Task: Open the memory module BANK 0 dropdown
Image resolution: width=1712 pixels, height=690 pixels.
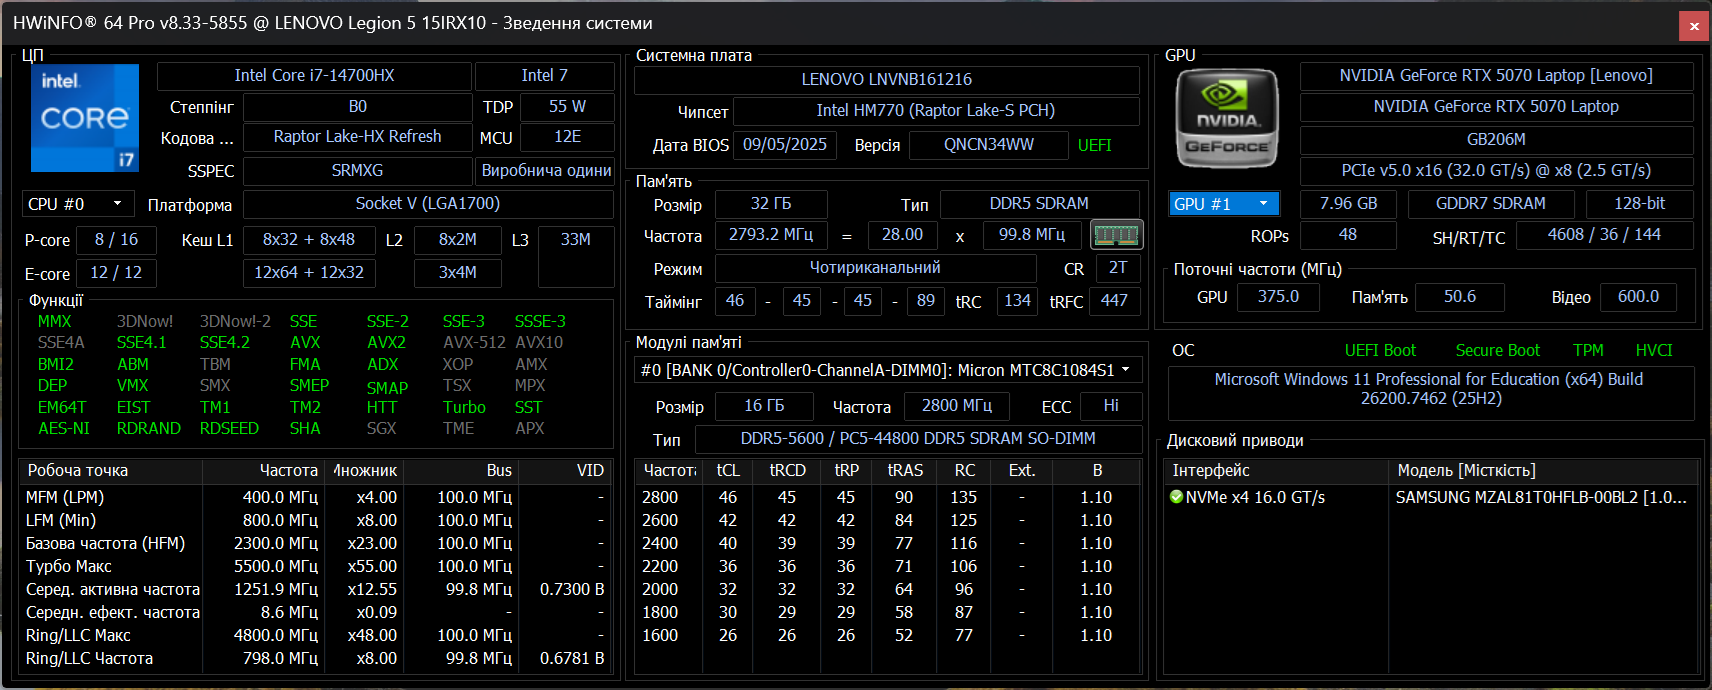Action: [x=887, y=370]
